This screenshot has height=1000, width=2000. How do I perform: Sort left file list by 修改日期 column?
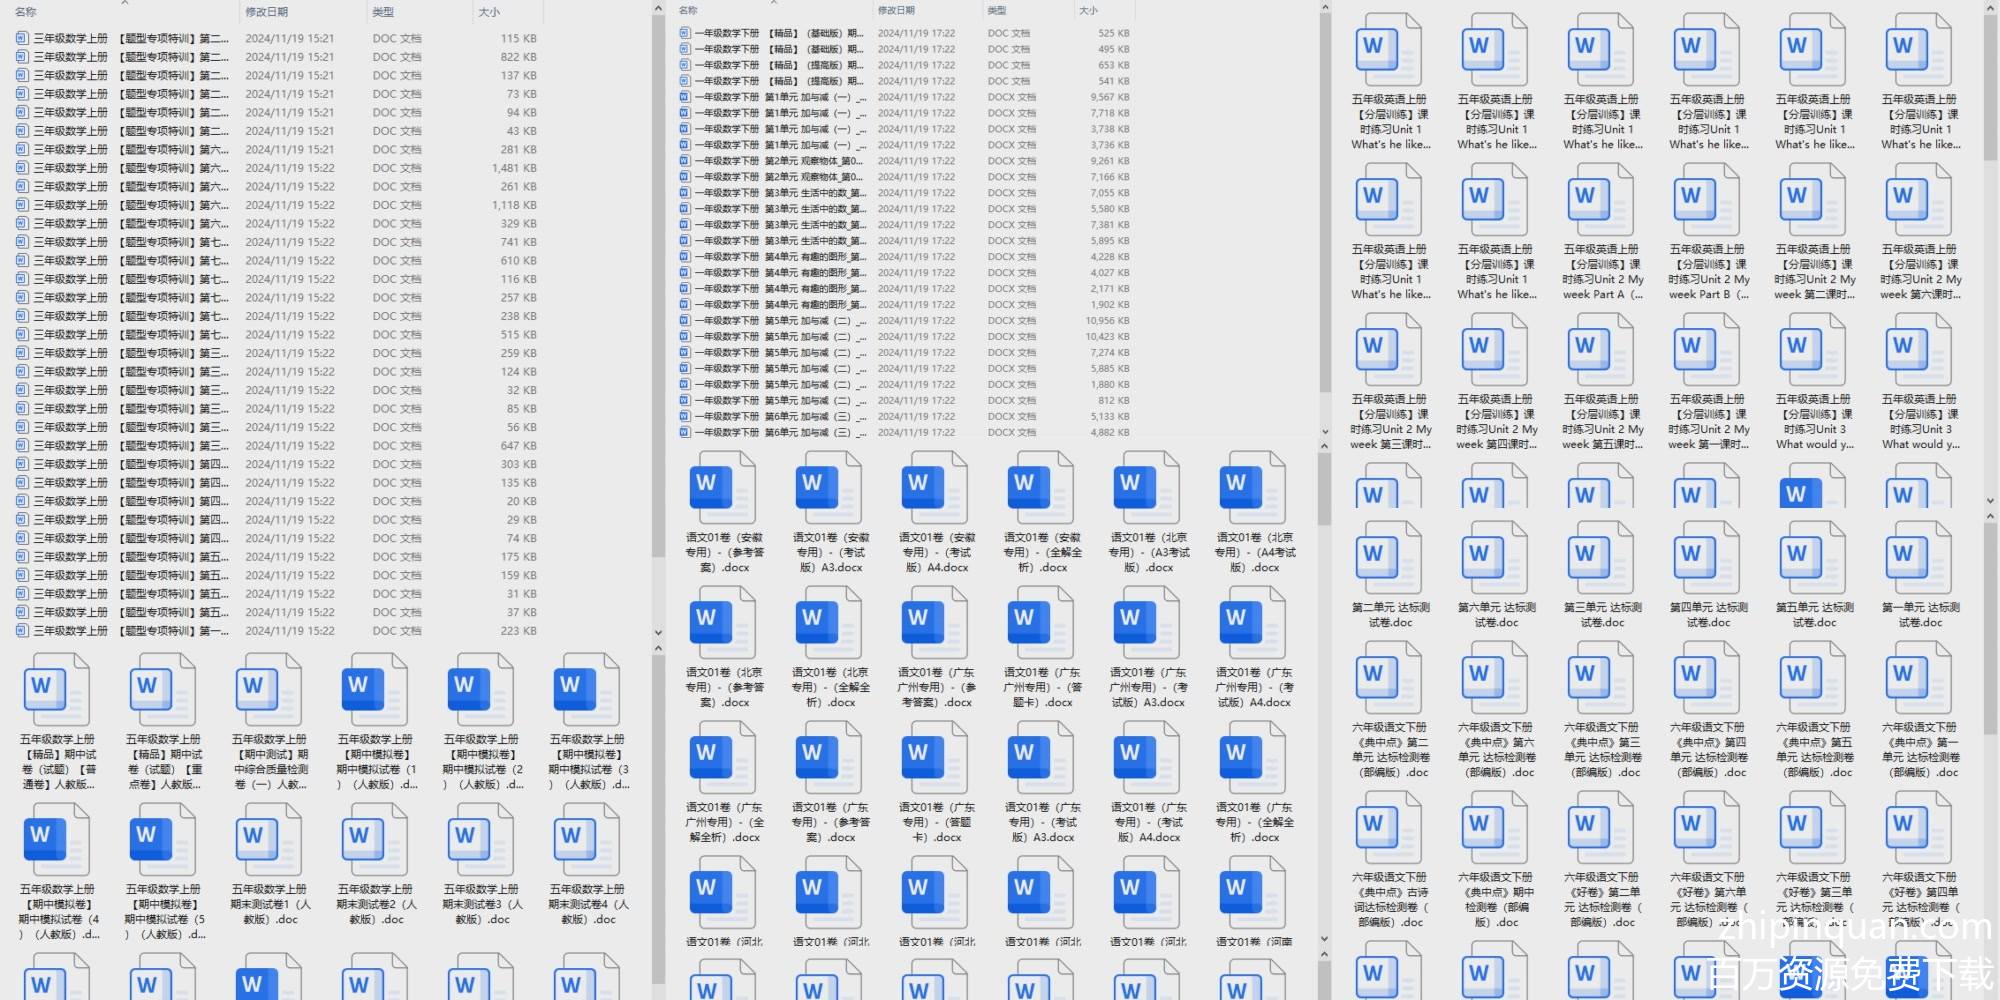267,12
